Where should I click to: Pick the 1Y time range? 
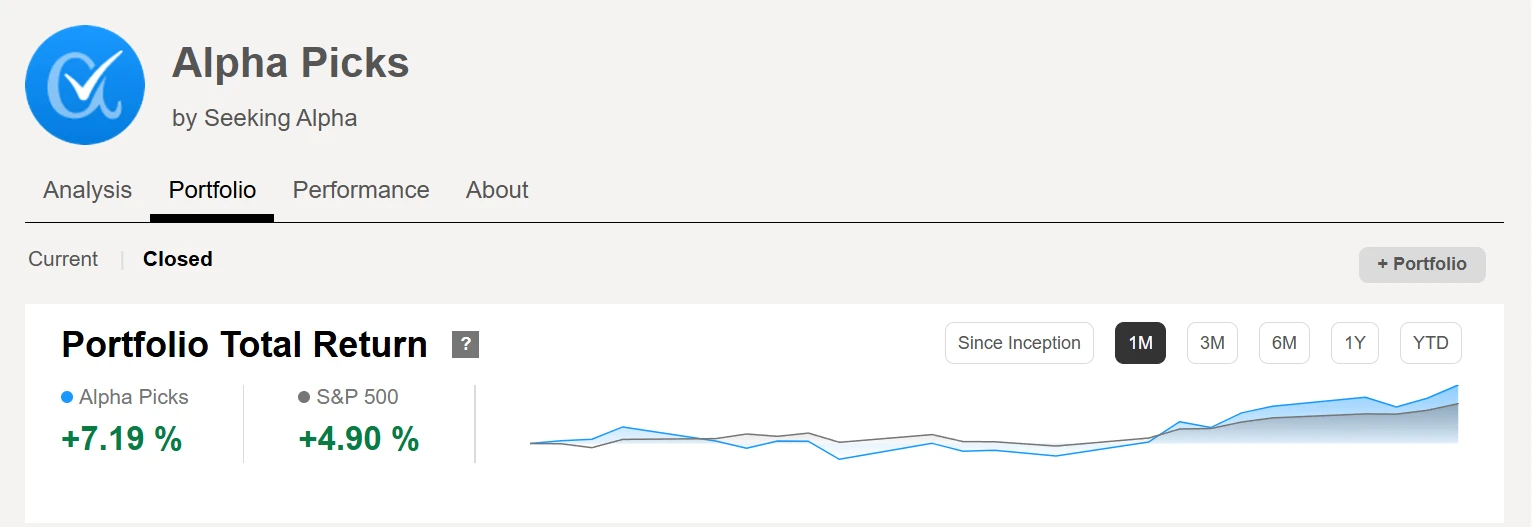pos(1355,343)
